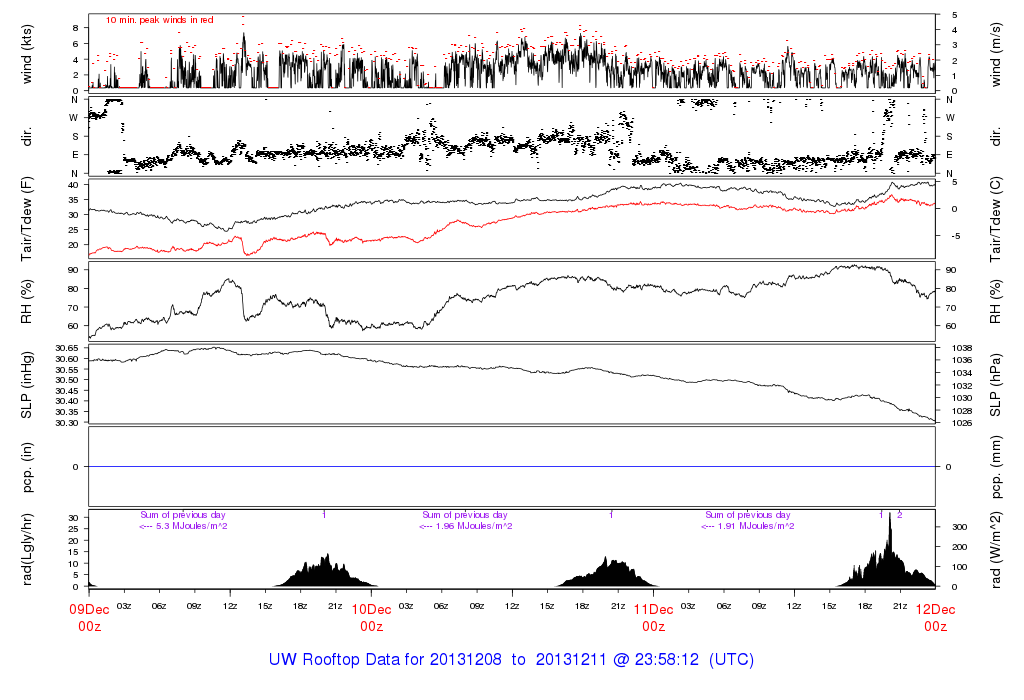This screenshot has width=1024, height=700.
Task: Click the UW Rooftop Data title text
Action: click(x=511, y=660)
